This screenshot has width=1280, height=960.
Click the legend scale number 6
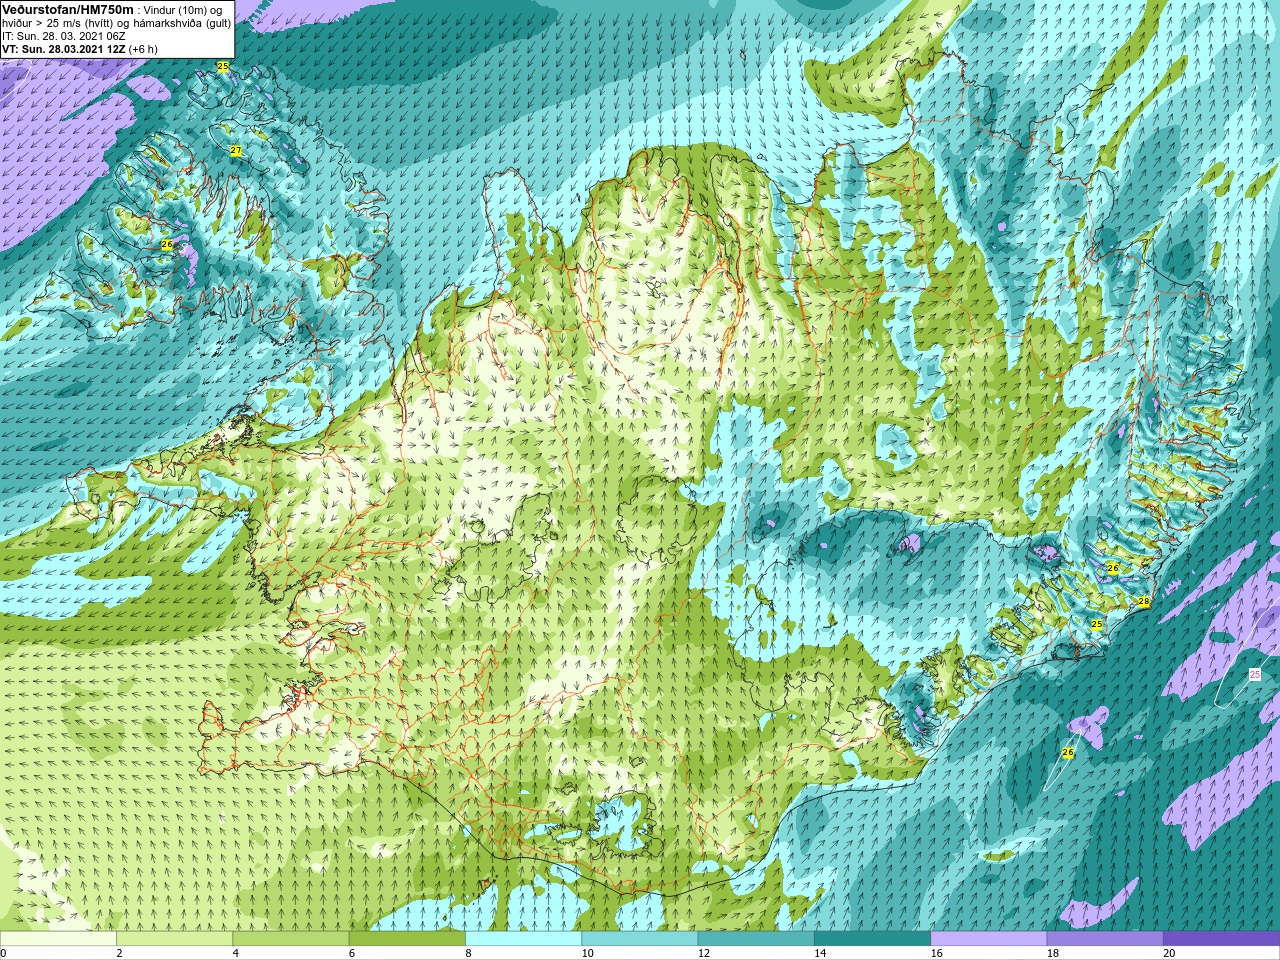tap(352, 953)
